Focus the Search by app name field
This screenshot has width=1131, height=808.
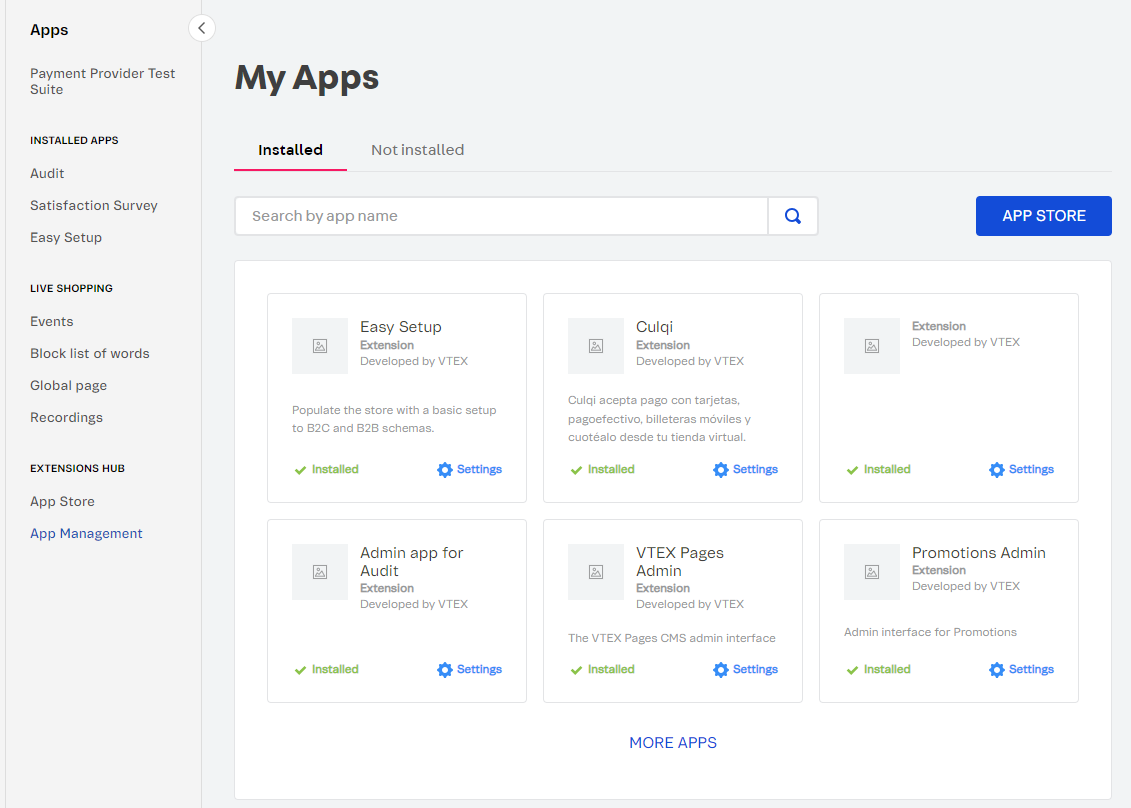501,216
